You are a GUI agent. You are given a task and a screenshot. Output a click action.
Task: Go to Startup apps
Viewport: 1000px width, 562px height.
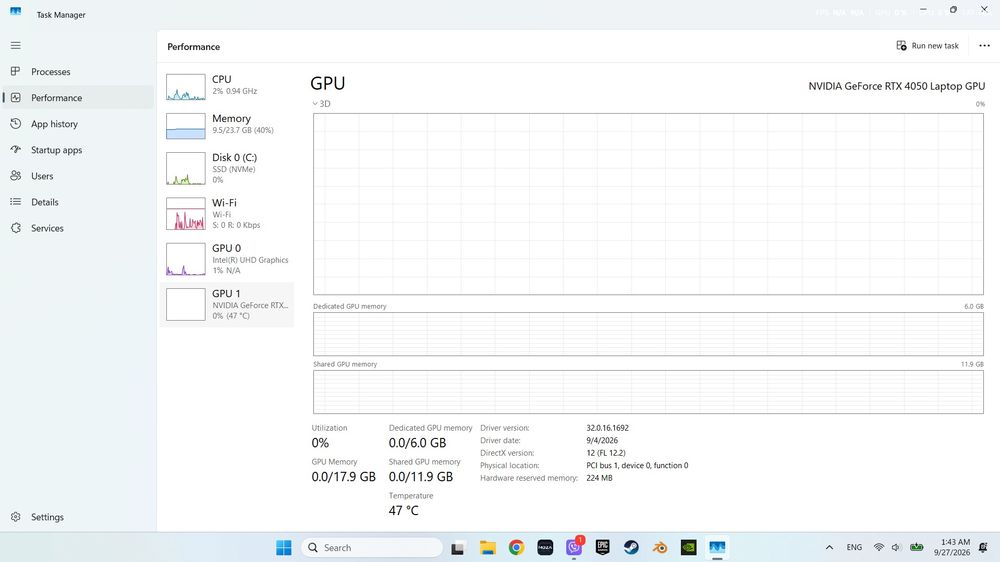tap(78, 150)
